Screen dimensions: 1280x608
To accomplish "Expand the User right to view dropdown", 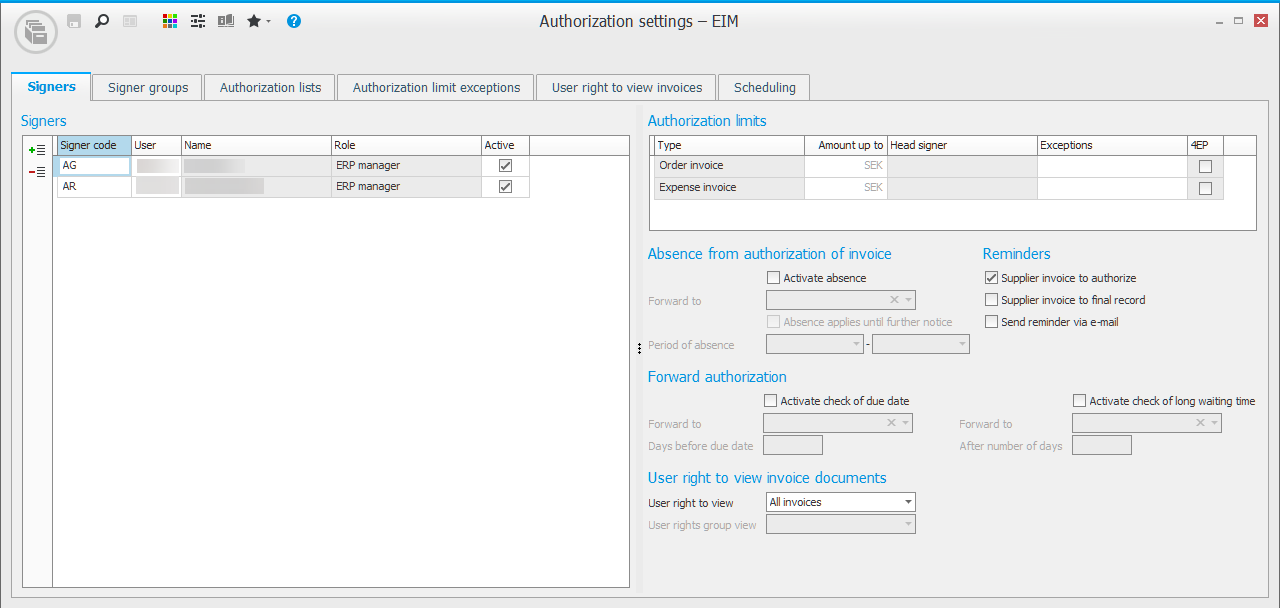I will (908, 502).
